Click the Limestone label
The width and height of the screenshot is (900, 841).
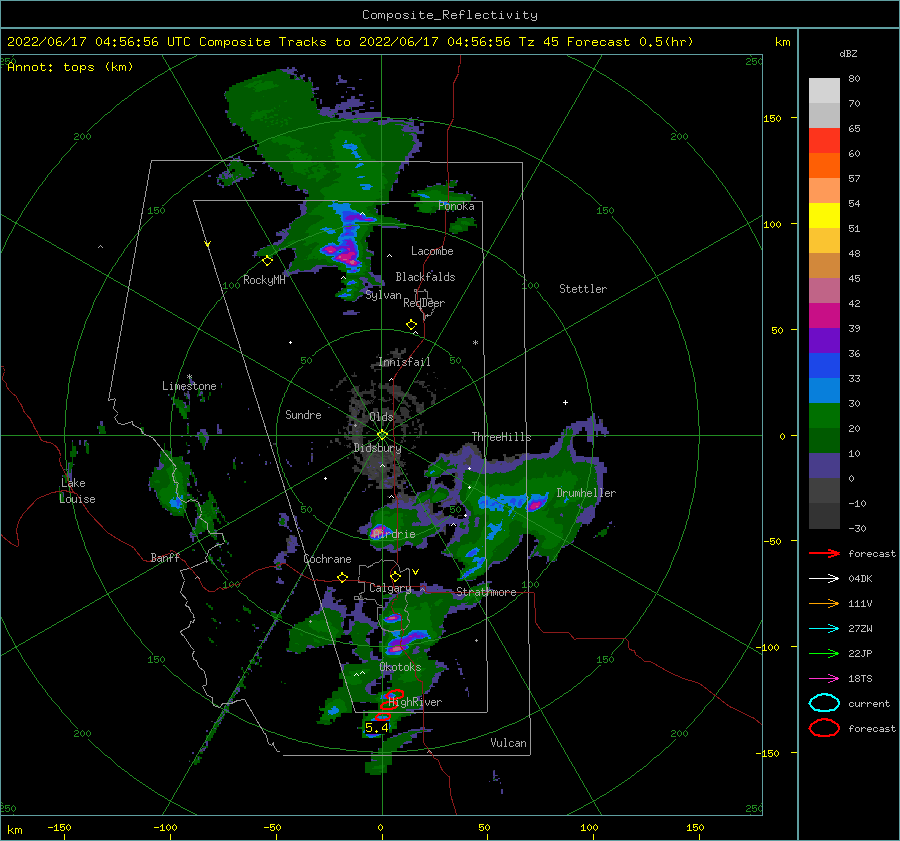click(189, 386)
